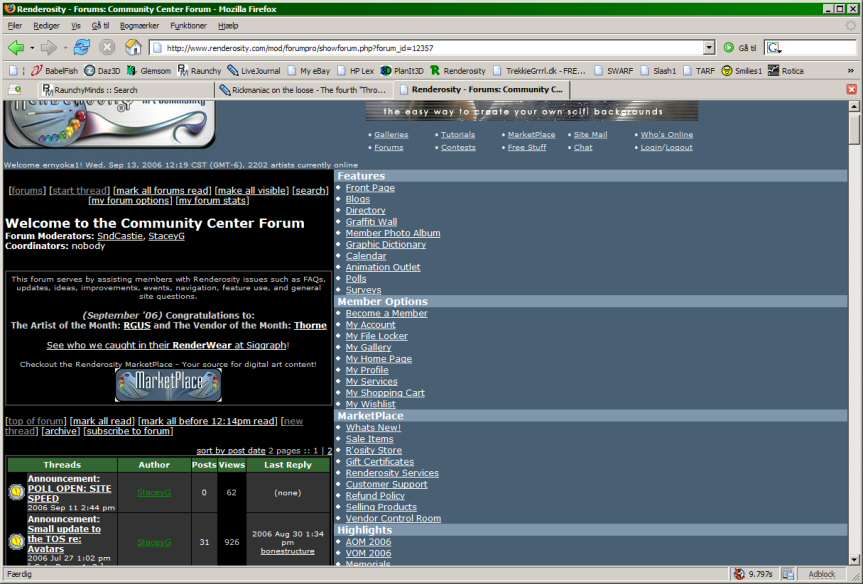Click the [subscribe to forum] link

128,430
